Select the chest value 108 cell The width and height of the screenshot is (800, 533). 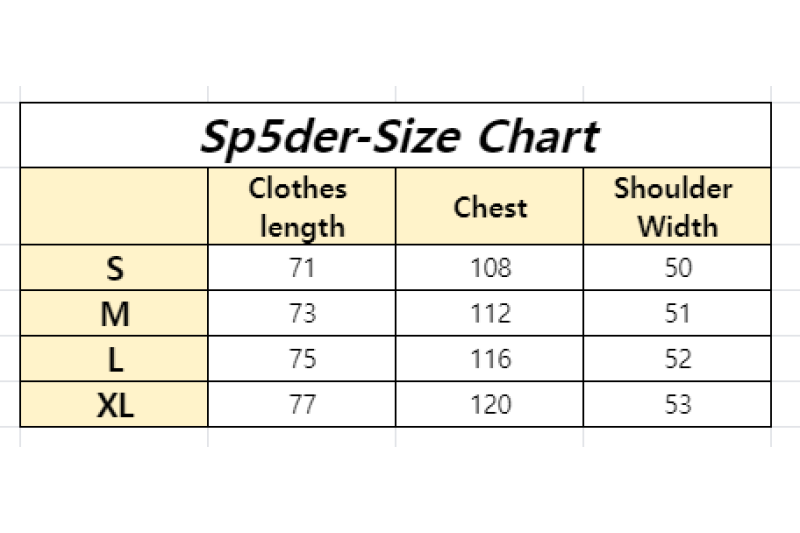click(490, 268)
